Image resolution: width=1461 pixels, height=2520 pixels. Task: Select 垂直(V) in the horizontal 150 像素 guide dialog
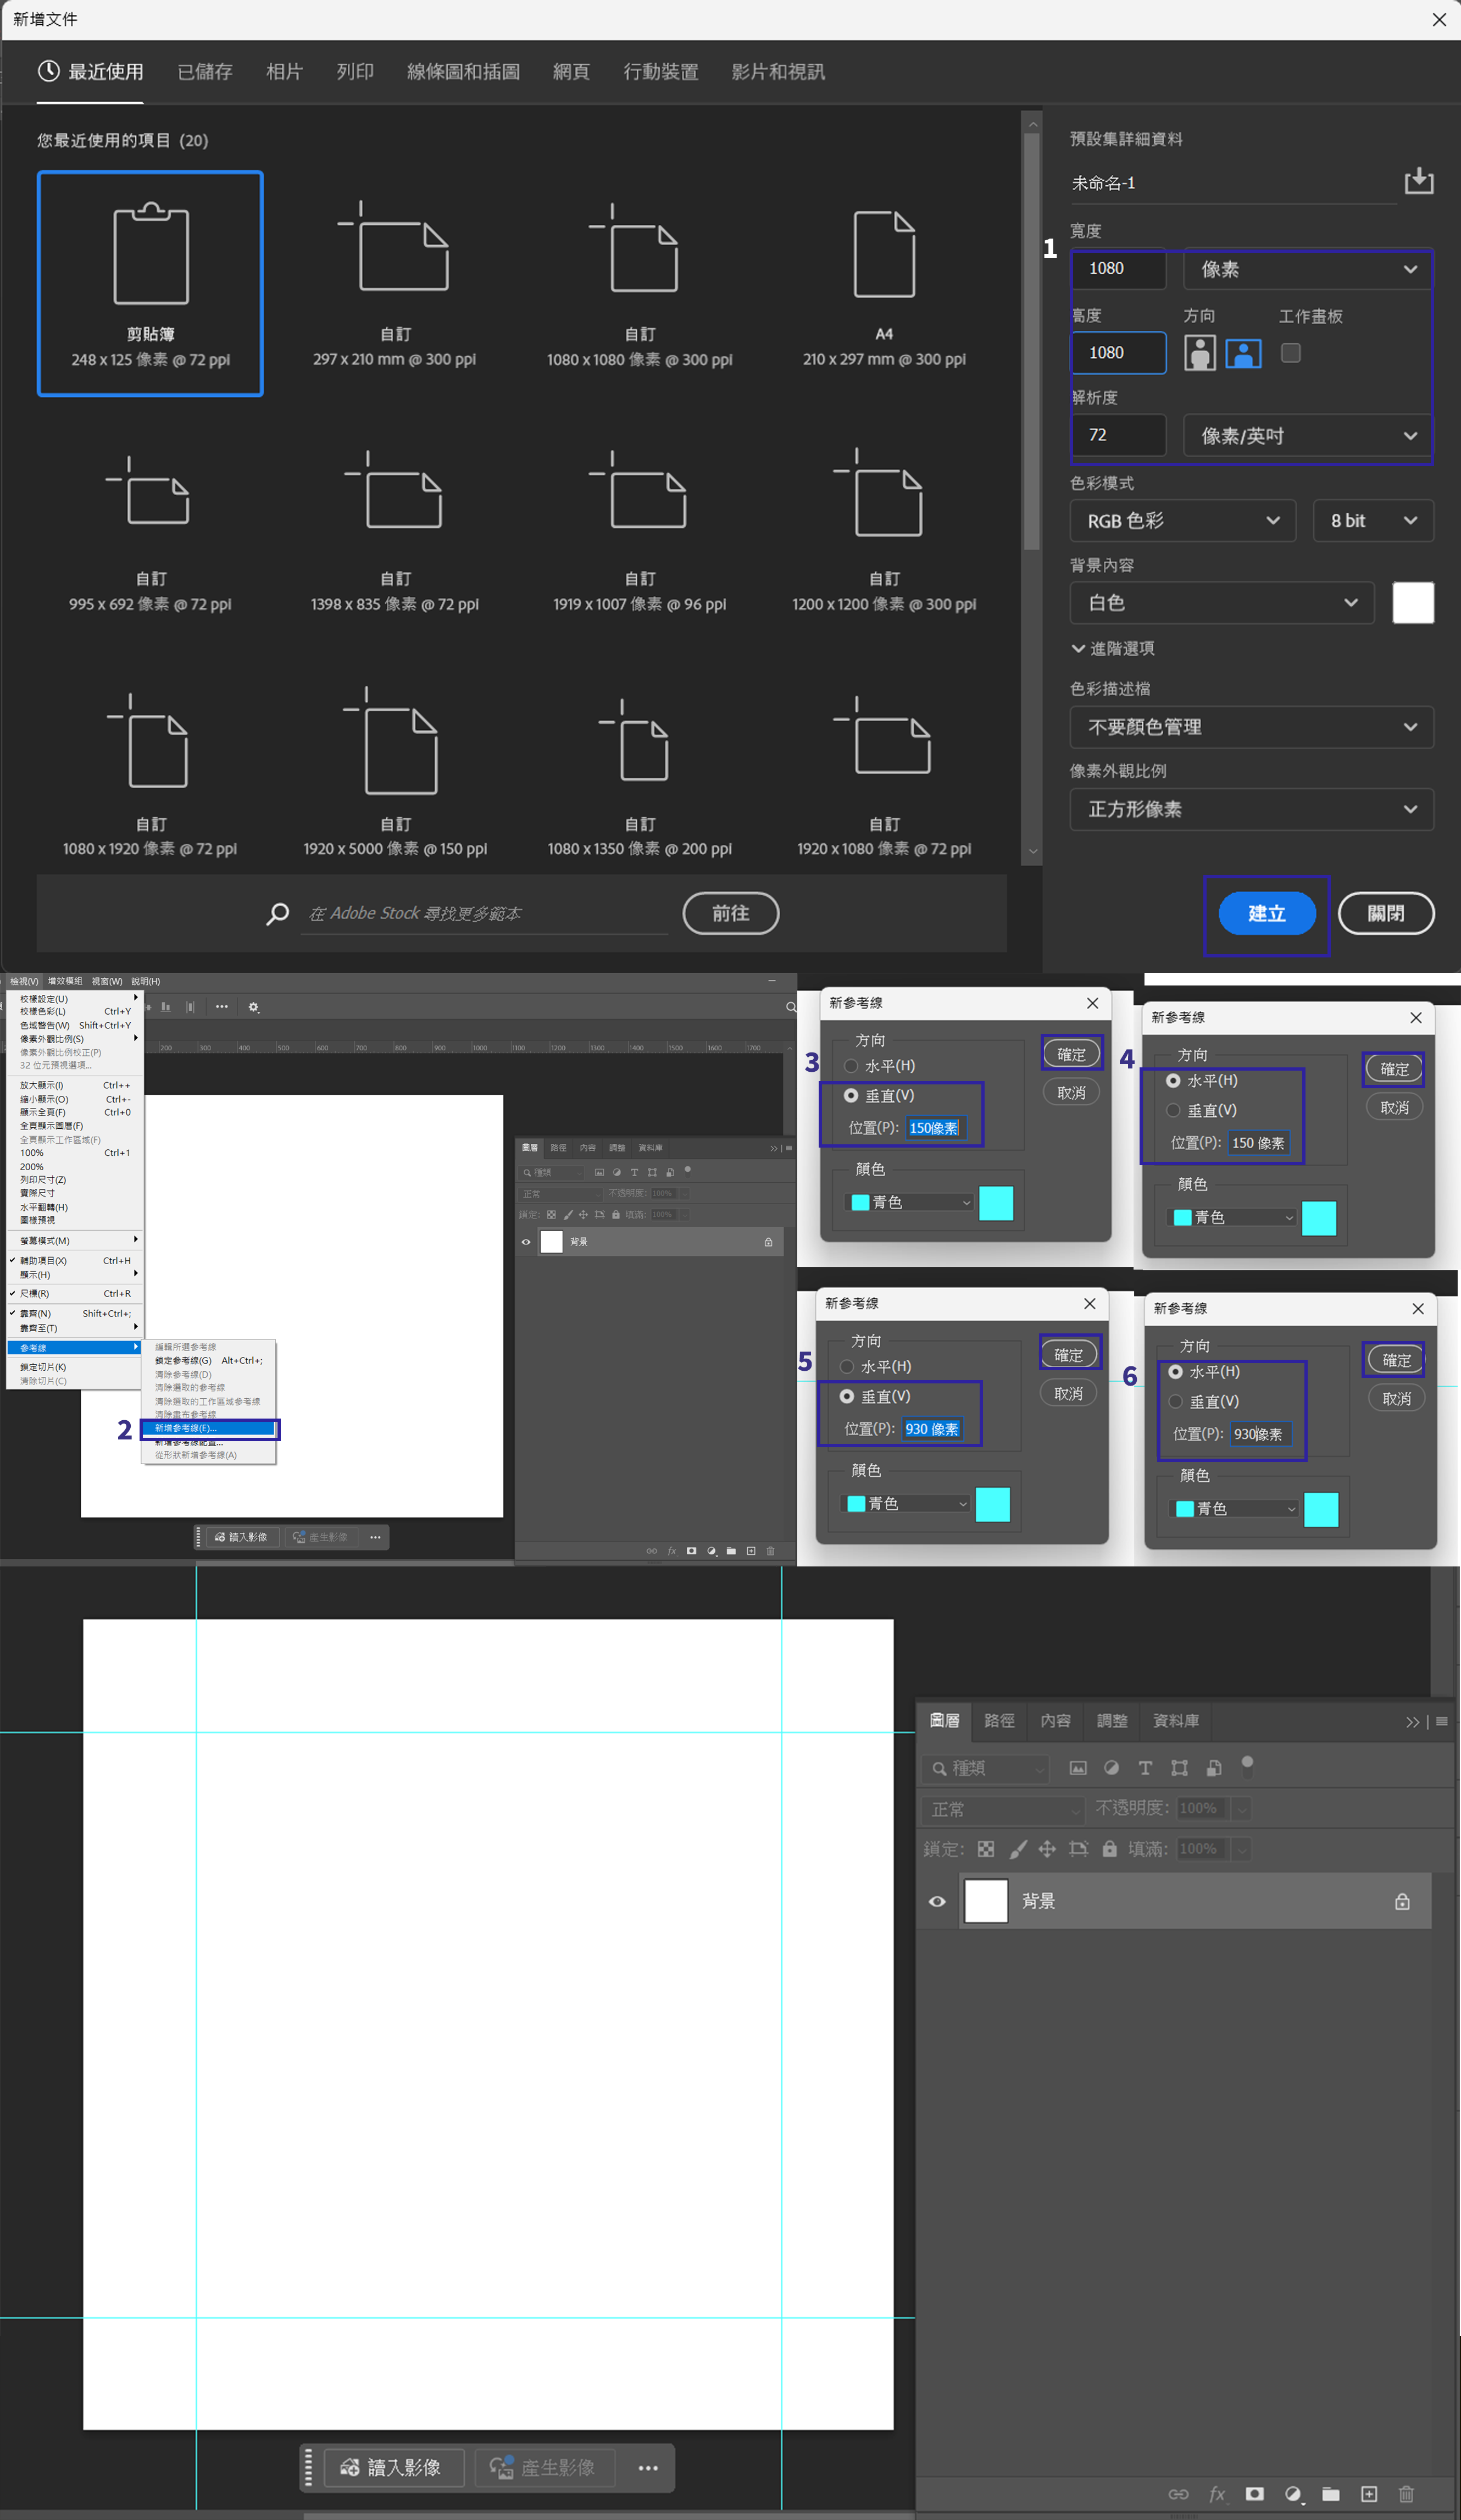pos(1173,1110)
